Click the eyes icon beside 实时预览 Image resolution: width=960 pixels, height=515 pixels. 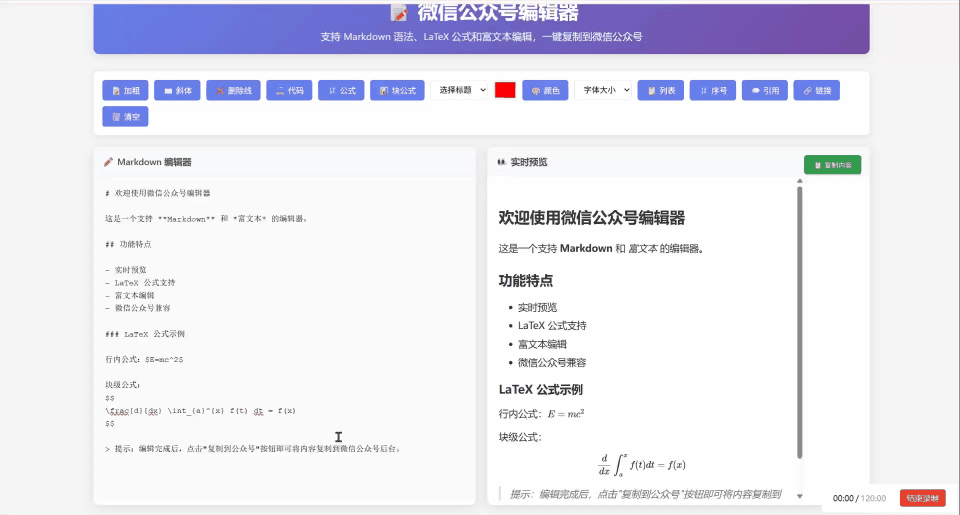click(501, 162)
